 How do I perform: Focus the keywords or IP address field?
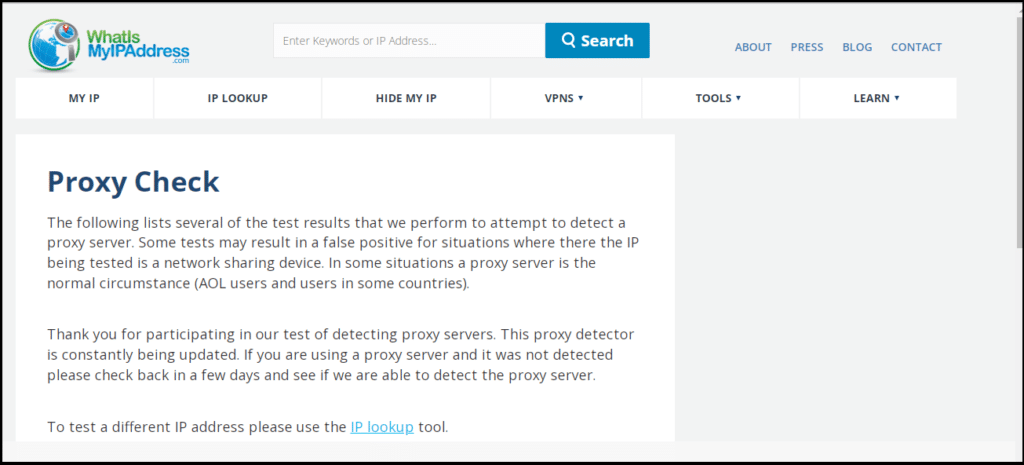click(409, 40)
